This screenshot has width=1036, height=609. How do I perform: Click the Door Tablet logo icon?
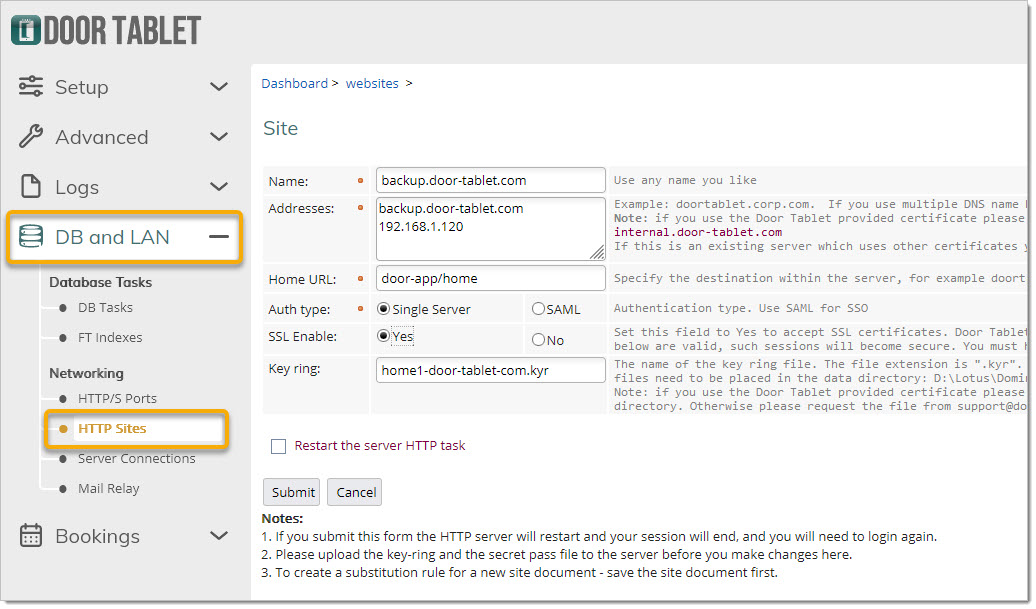pos(25,30)
